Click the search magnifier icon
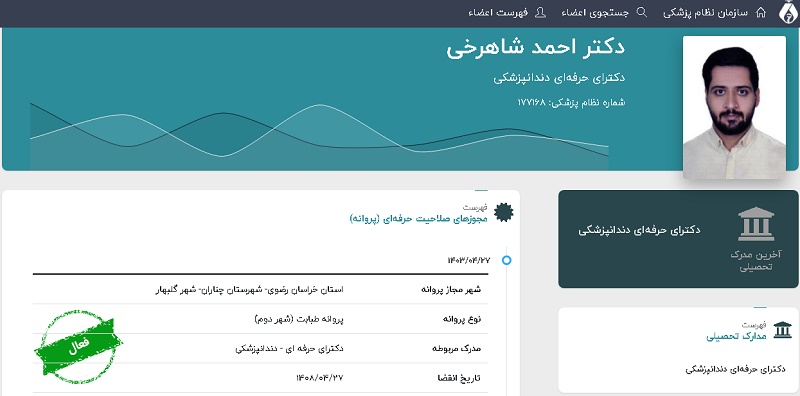Image resolution: width=800 pixels, height=396 pixels. pos(642,13)
